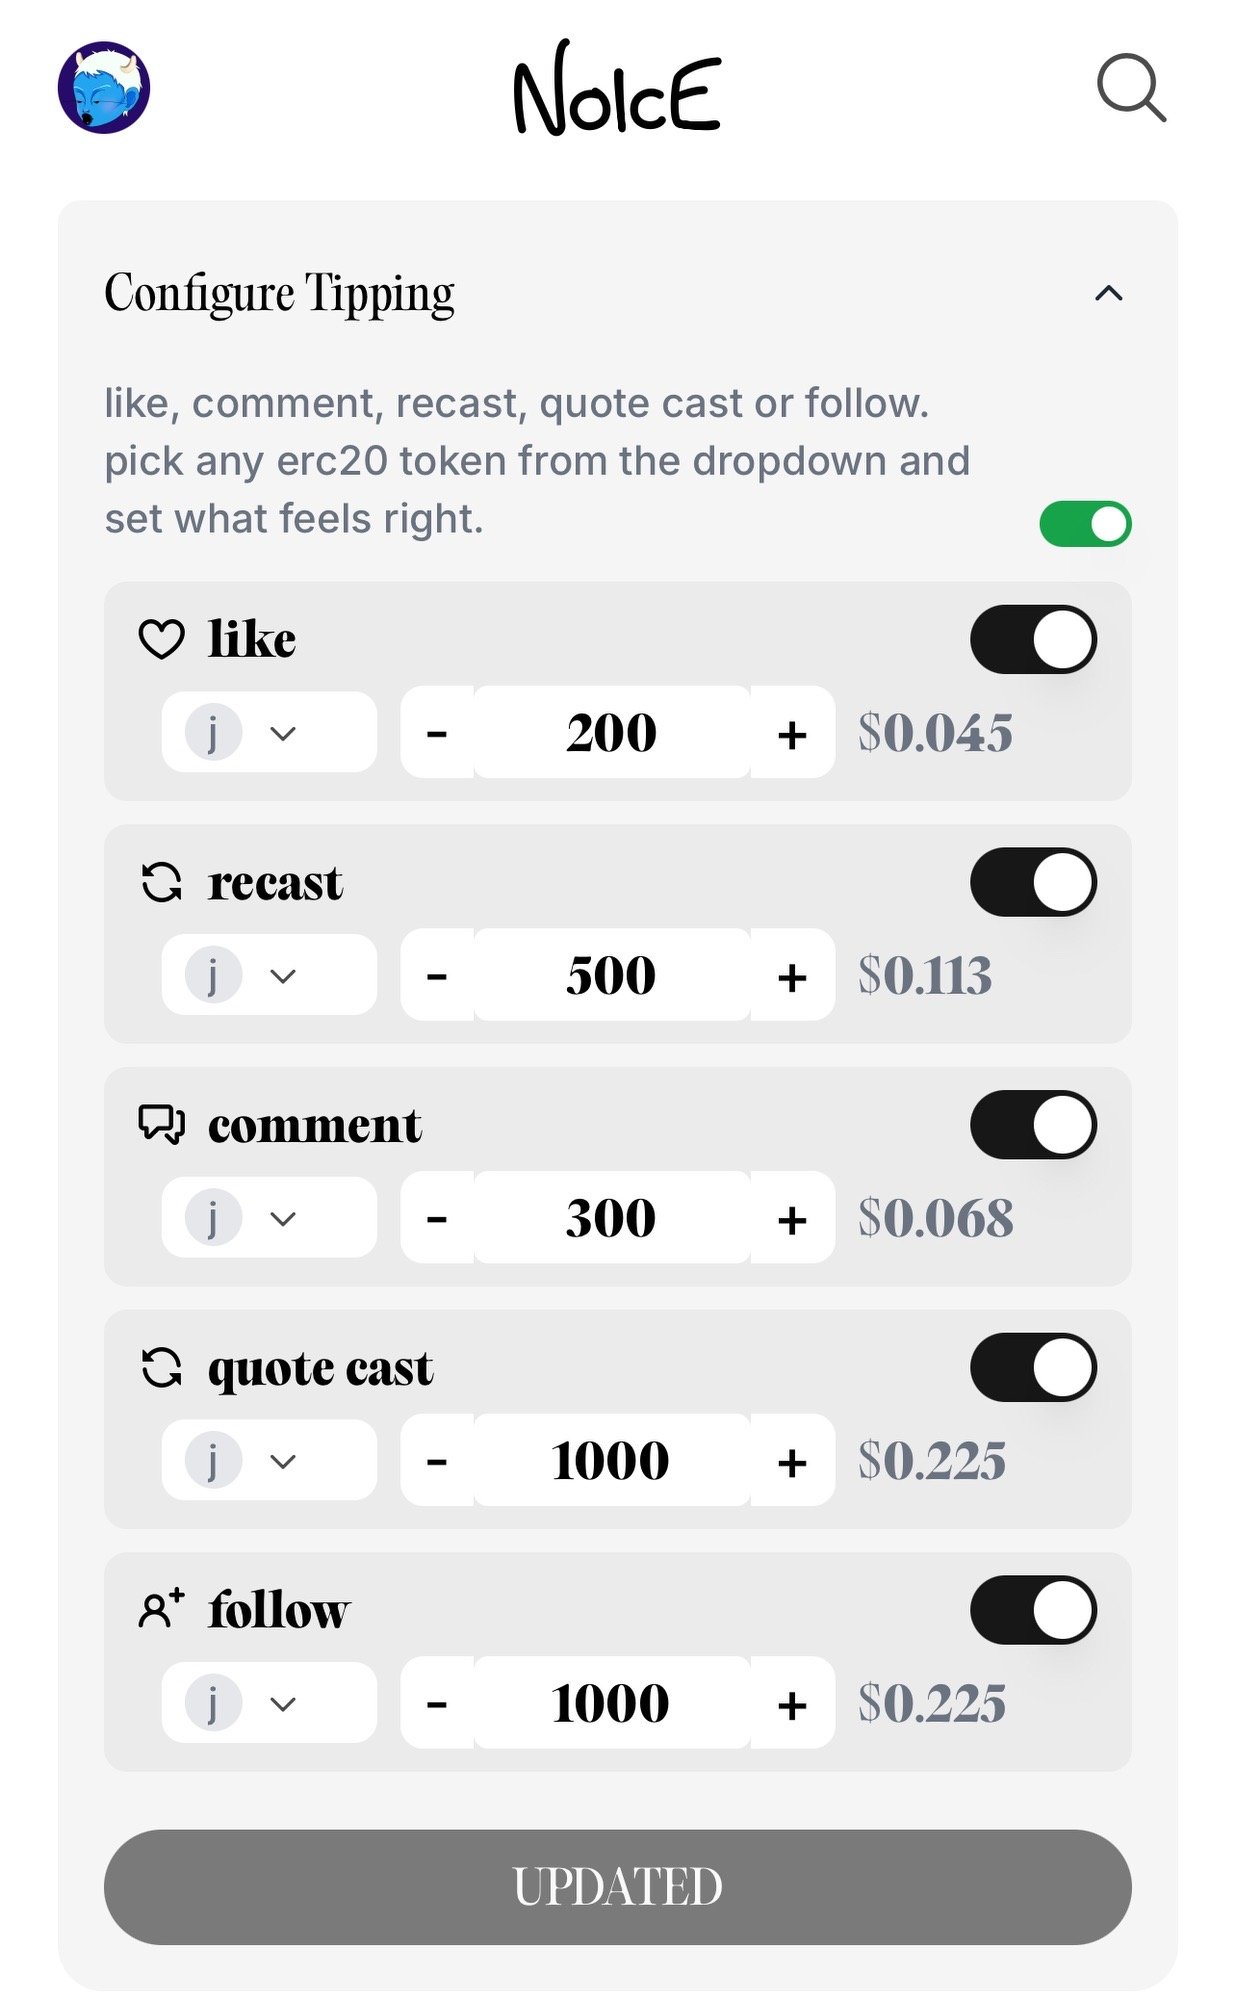Open the search magnifier icon
The width and height of the screenshot is (1236, 2000).
pyautogui.click(x=1131, y=88)
